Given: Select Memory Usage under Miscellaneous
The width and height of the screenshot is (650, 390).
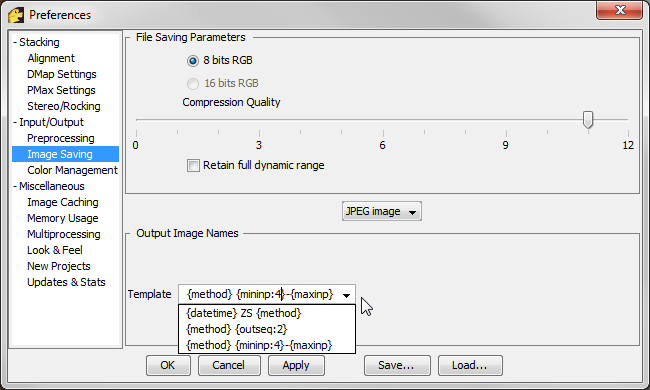Looking at the screenshot, I should click(x=63, y=218).
